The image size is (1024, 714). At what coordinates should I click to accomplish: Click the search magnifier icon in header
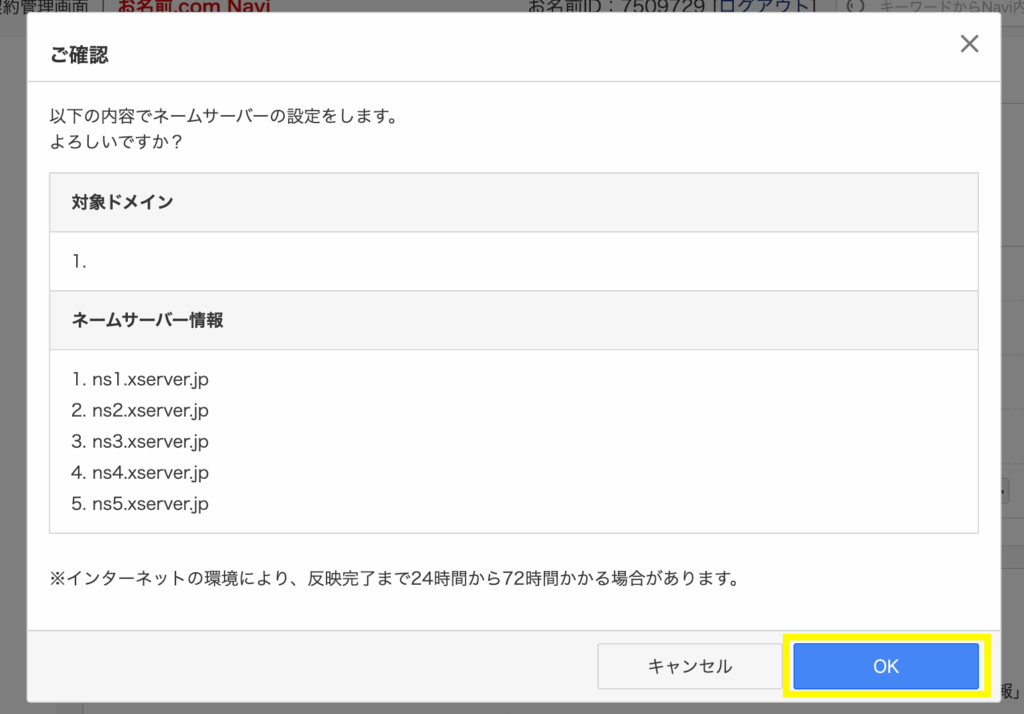pos(855,6)
